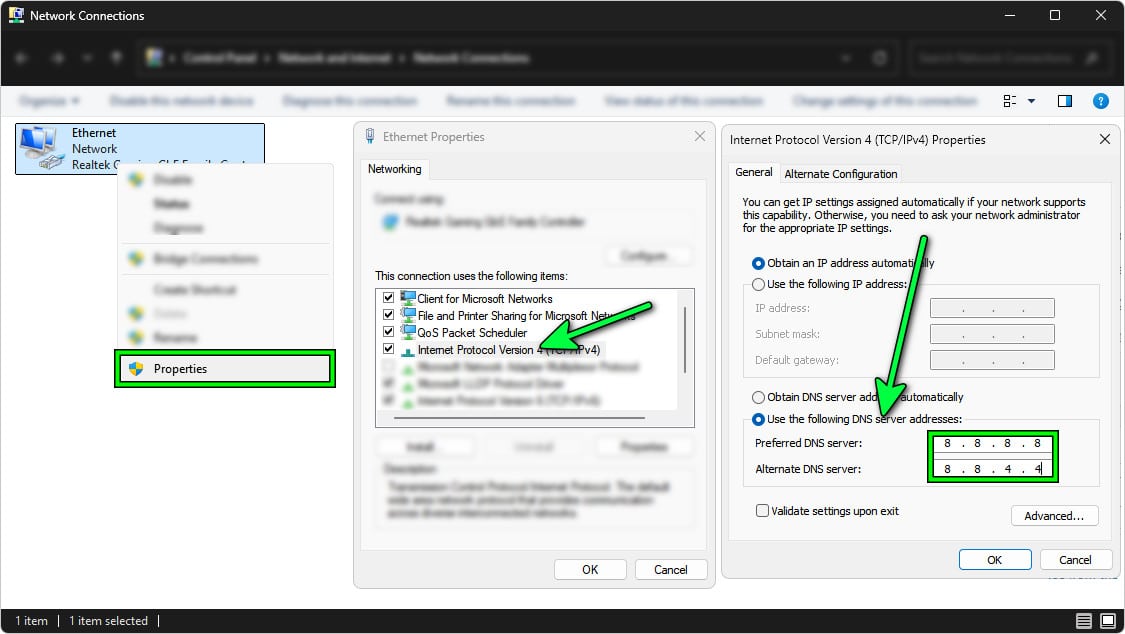Enable Validate settings upon exit
Image resolution: width=1125 pixels, height=634 pixels.
click(763, 511)
